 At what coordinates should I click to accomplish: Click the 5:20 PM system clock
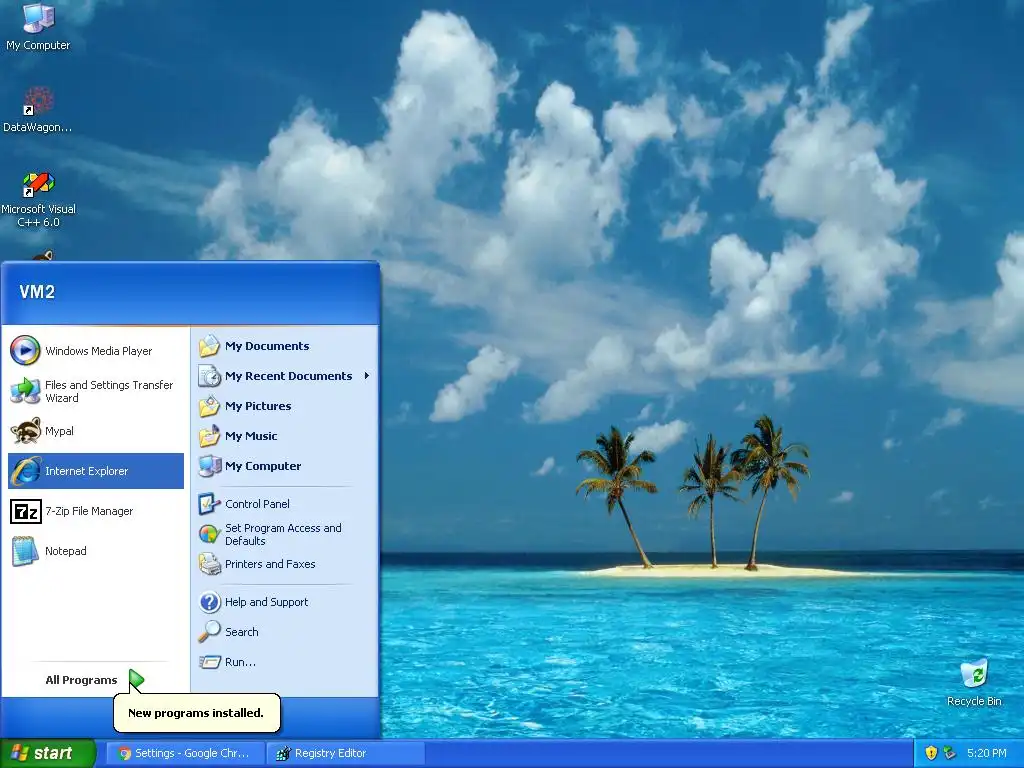986,753
